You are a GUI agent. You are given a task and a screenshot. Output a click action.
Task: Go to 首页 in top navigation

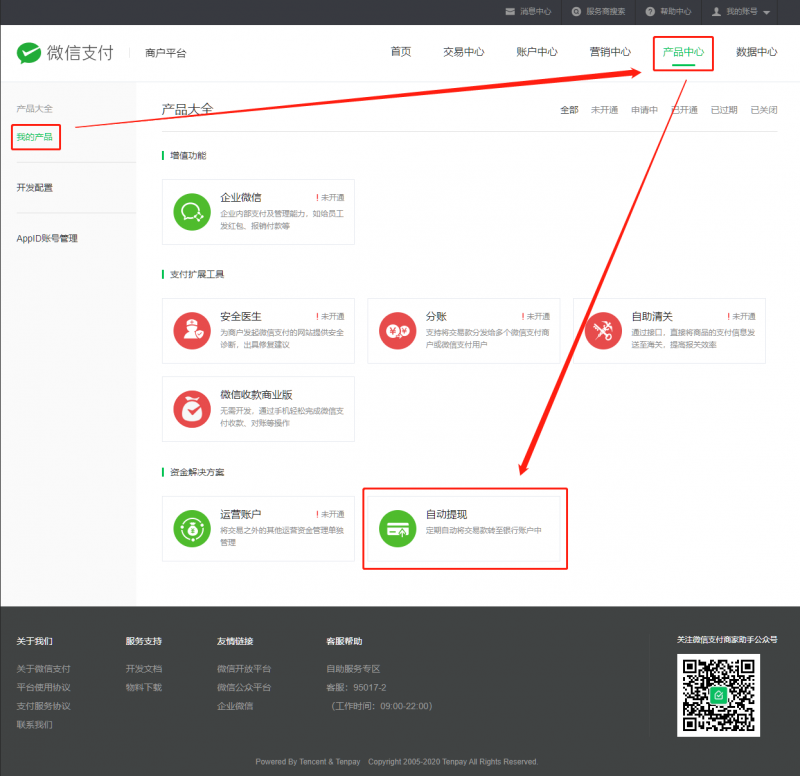401,52
